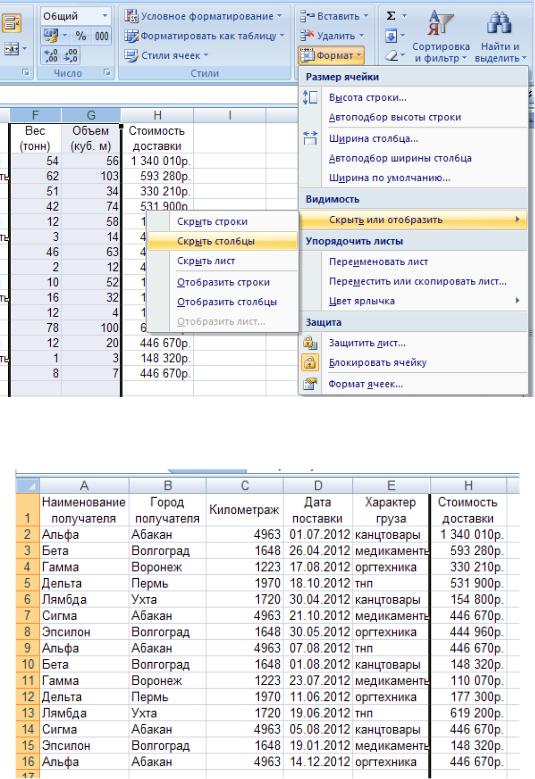This screenshot has height=779, width=535.
Task: Expand the AutoSum dropdown arrow
Action: (404, 16)
